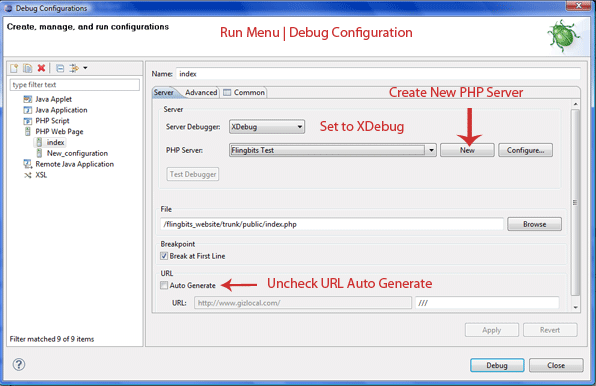Click the Test Debugger button
This screenshot has height=386, width=596.
coord(193,174)
